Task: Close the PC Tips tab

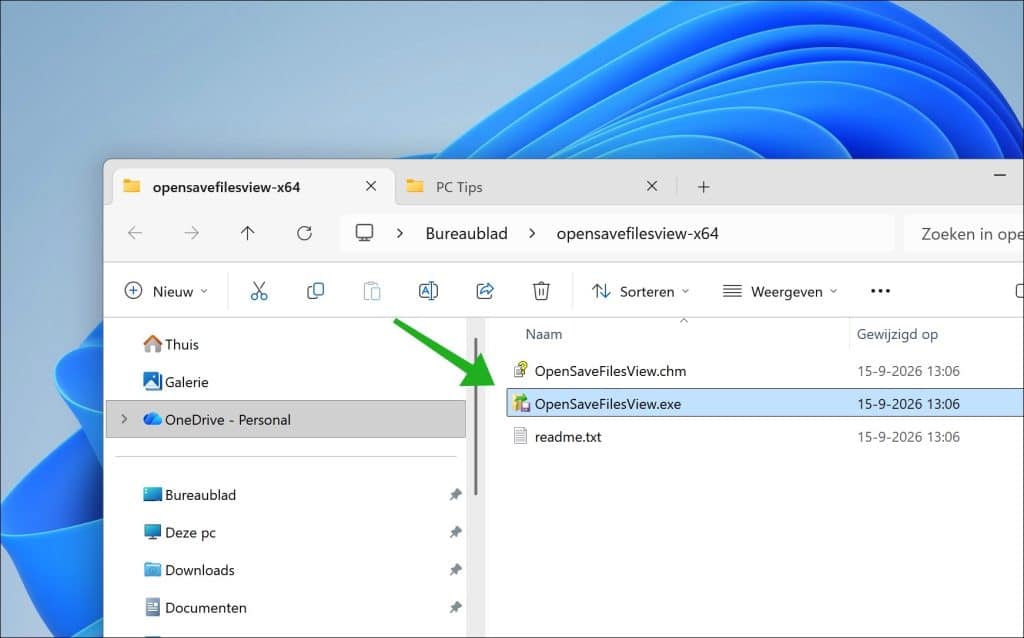Action: (x=652, y=186)
